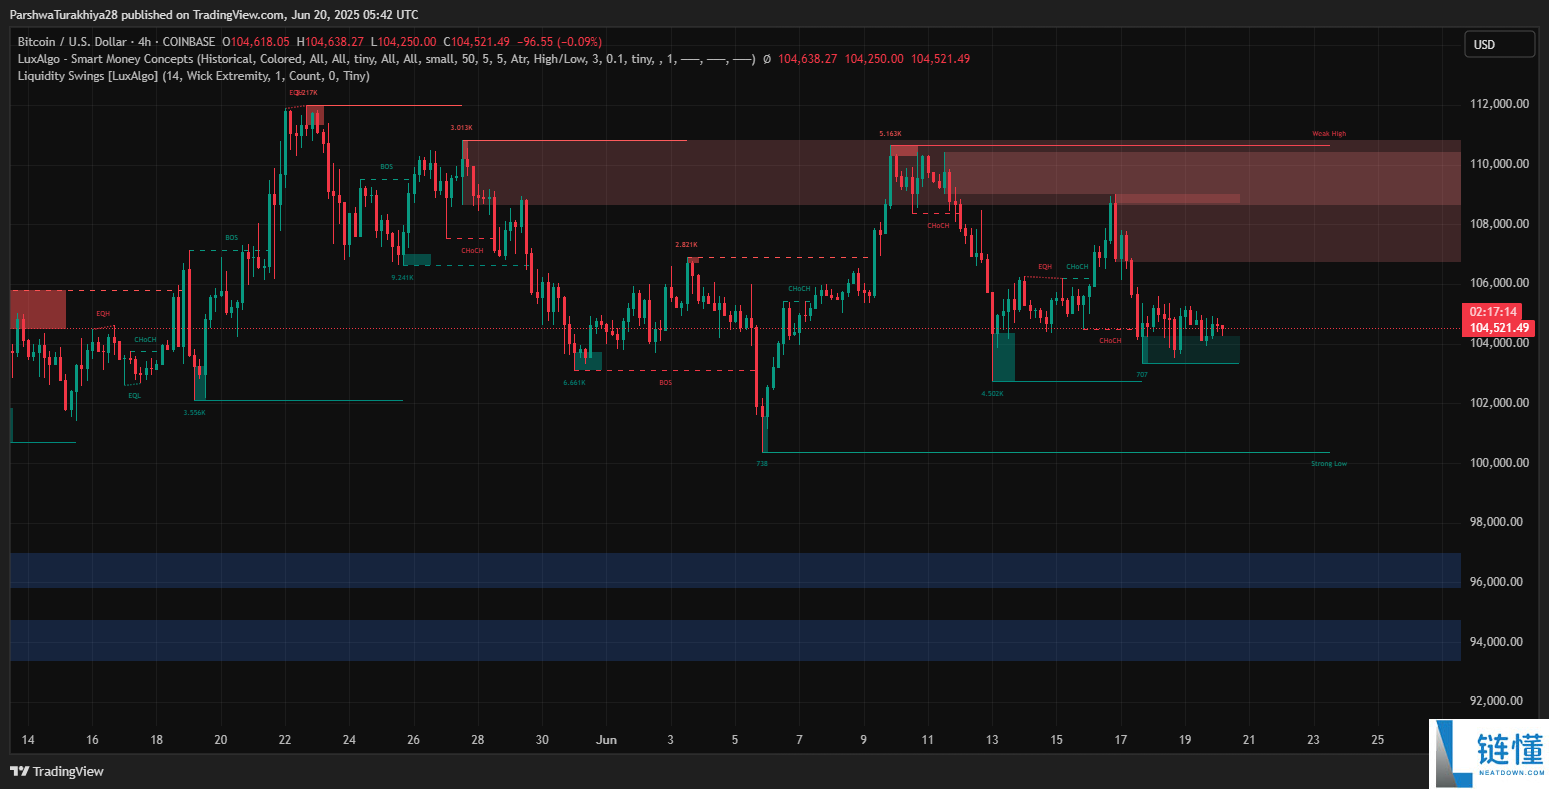Click the EQH label on the chart
Image resolution: width=1549 pixels, height=789 pixels.
point(105,312)
